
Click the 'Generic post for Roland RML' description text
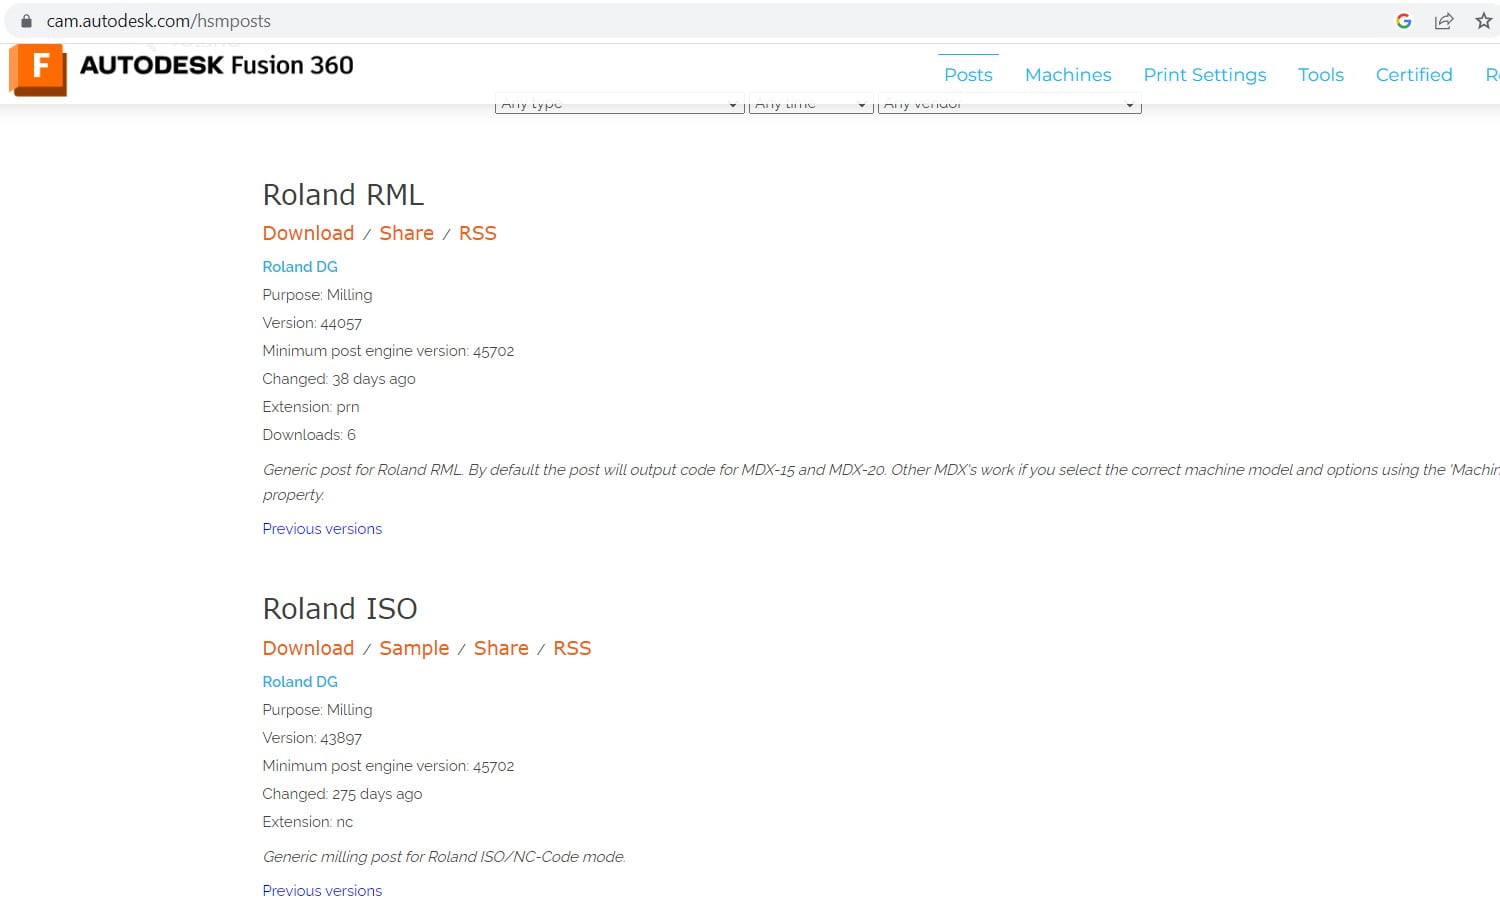(x=881, y=482)
